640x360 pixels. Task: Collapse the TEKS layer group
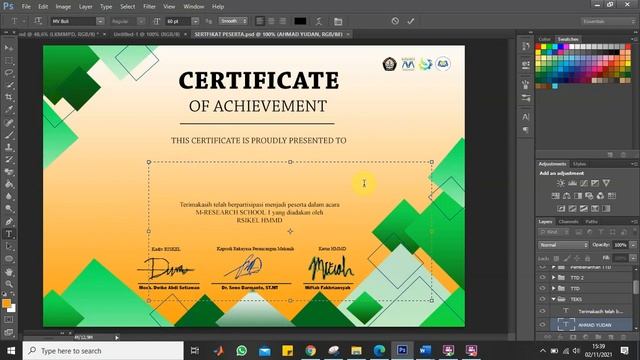click(553, 299)
